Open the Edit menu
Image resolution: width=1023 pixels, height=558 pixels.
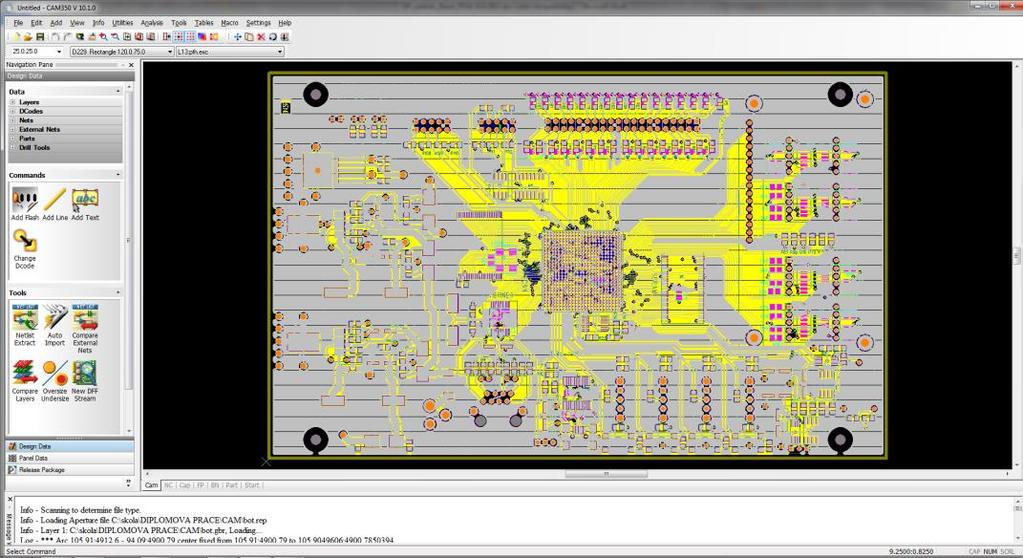[x=37, y=23]
